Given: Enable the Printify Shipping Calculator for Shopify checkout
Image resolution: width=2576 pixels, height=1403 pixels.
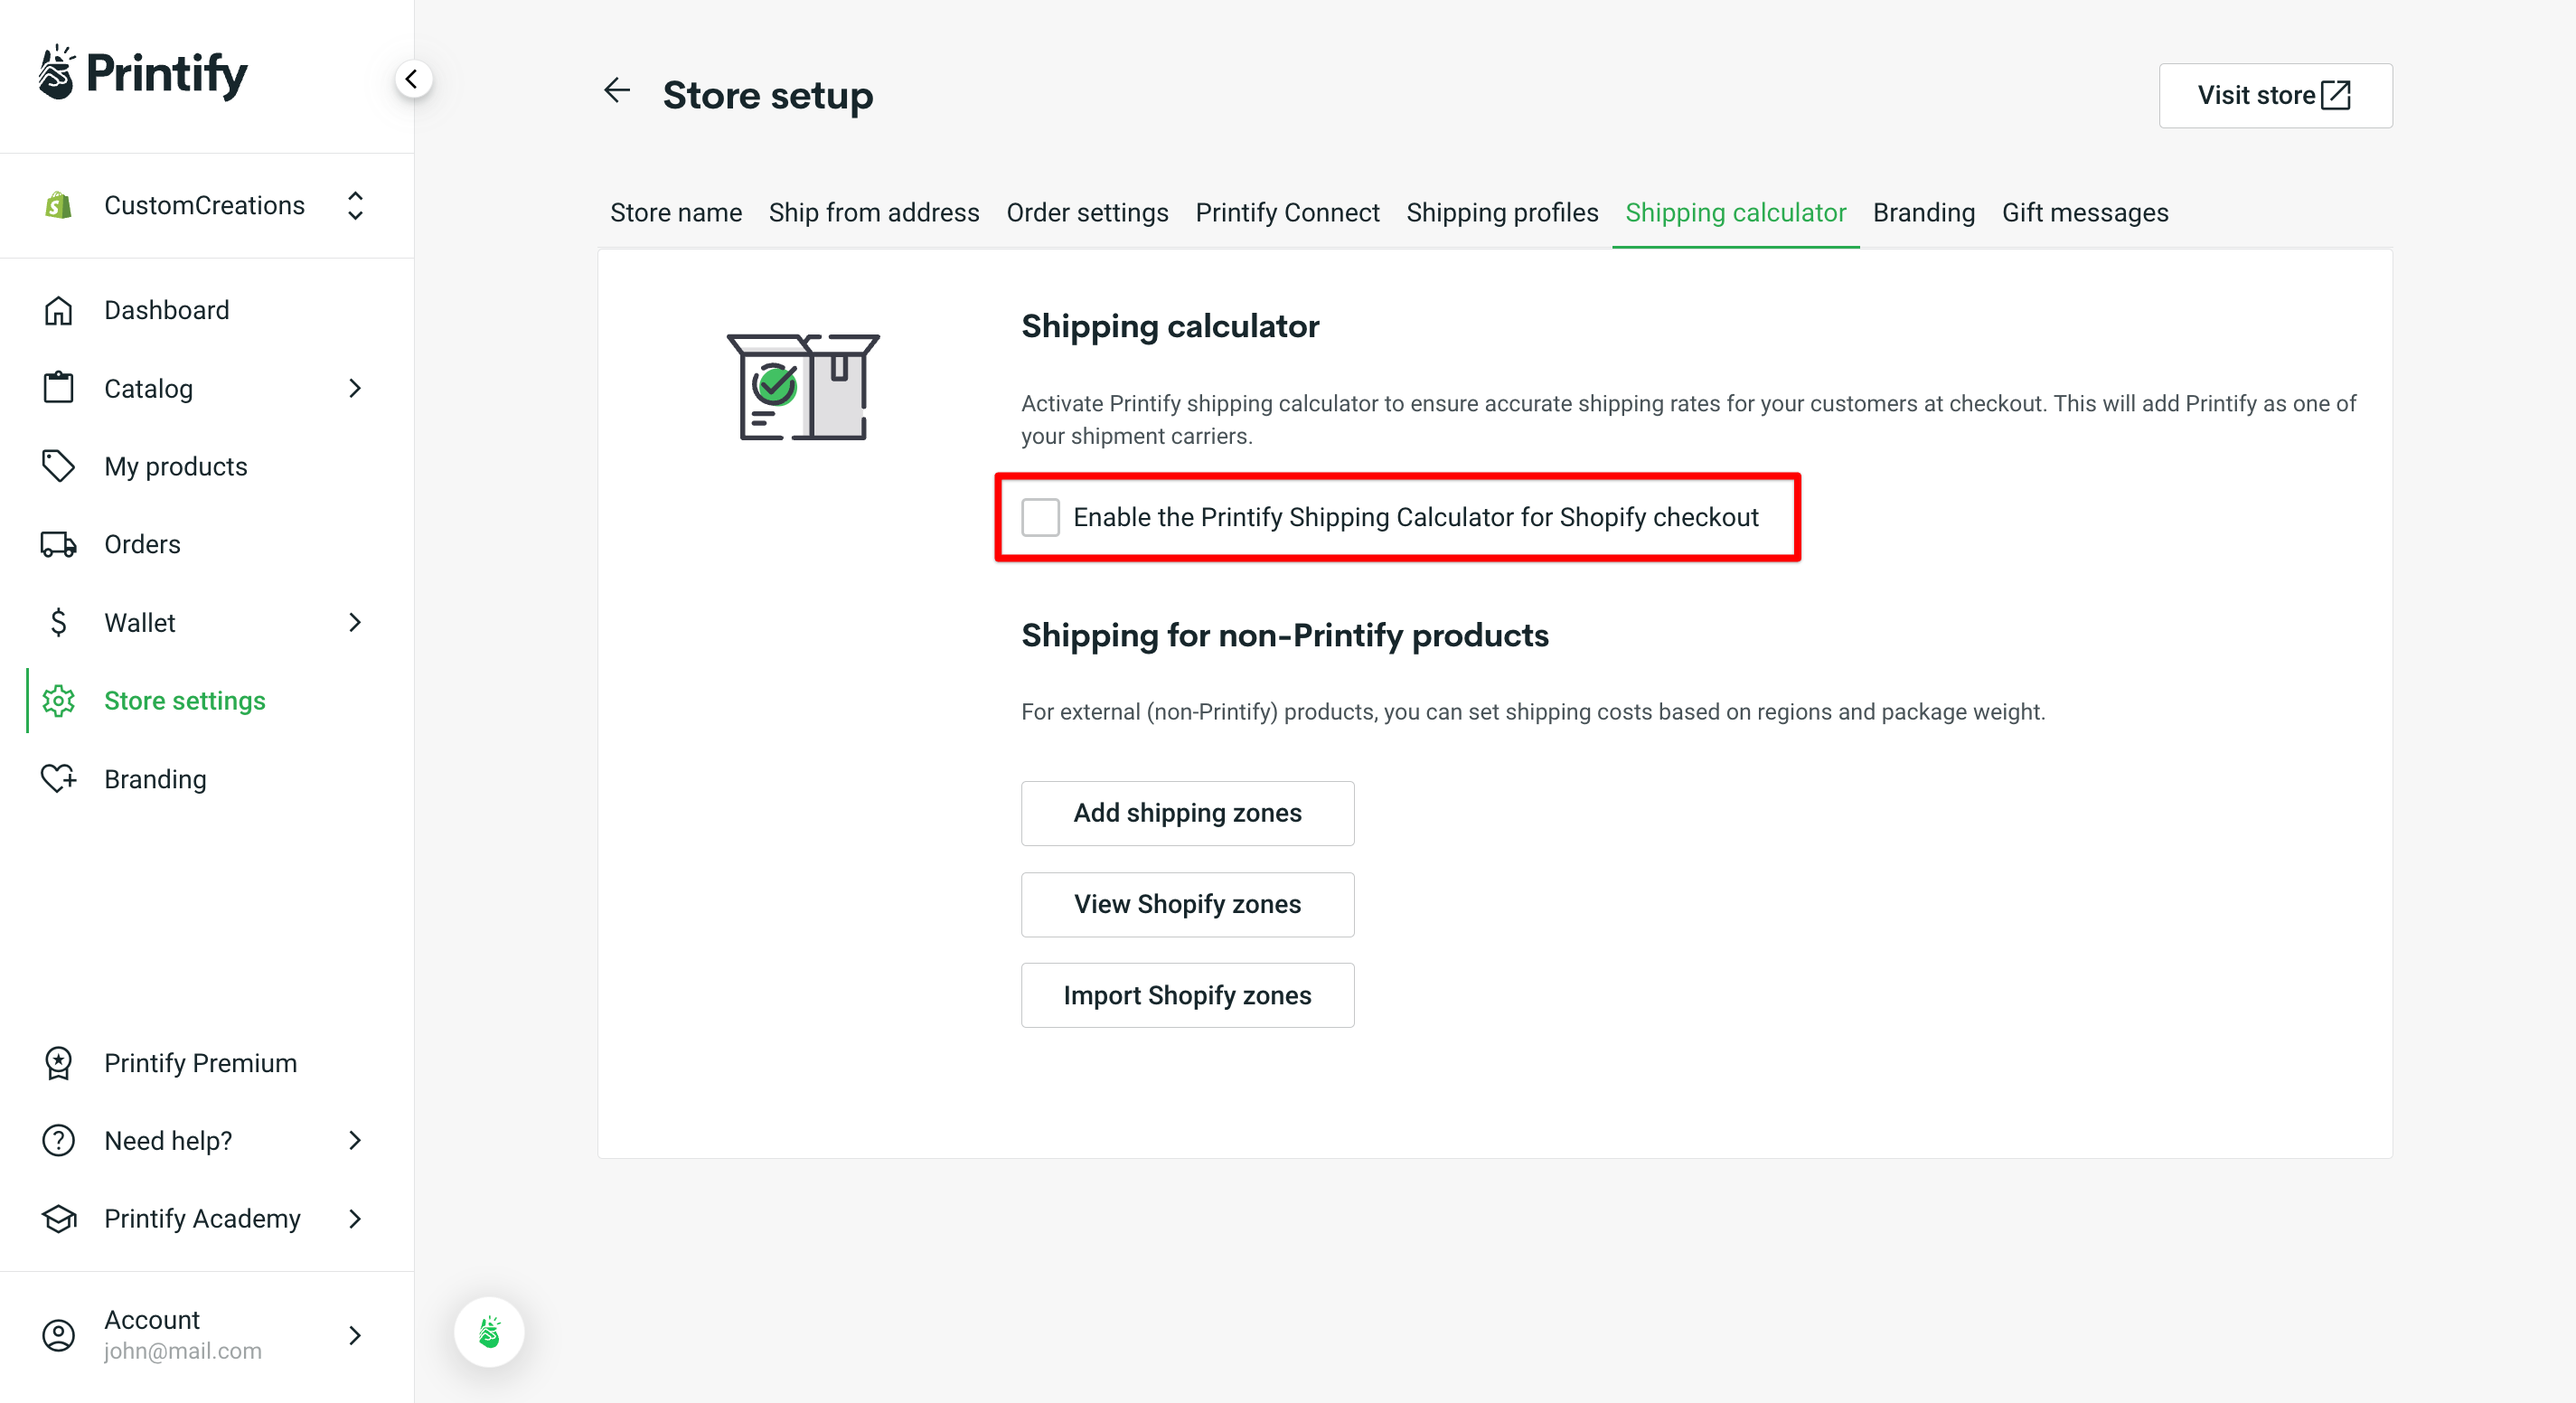Looking at the screenshot, I should point(1041,517).
